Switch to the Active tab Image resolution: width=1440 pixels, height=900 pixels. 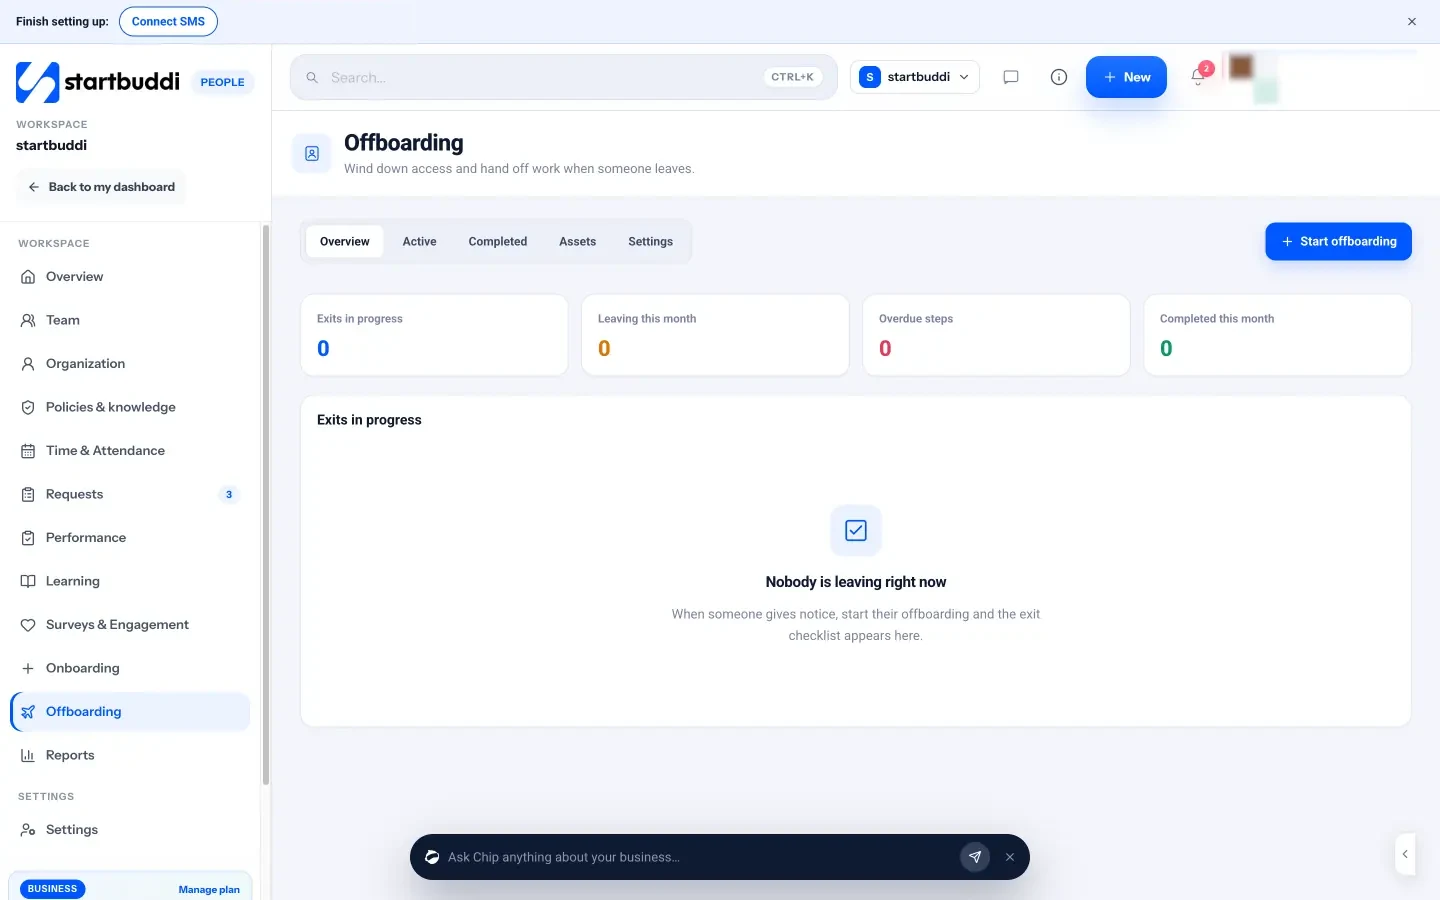(420, 241)
